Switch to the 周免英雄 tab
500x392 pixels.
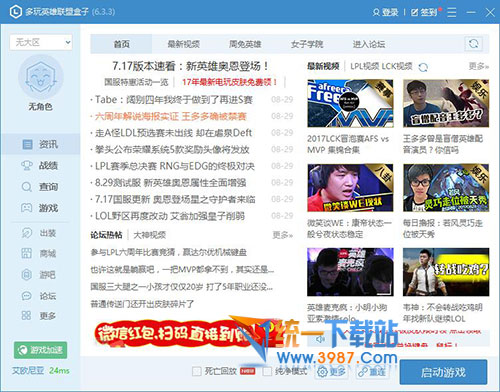point(245,44)
